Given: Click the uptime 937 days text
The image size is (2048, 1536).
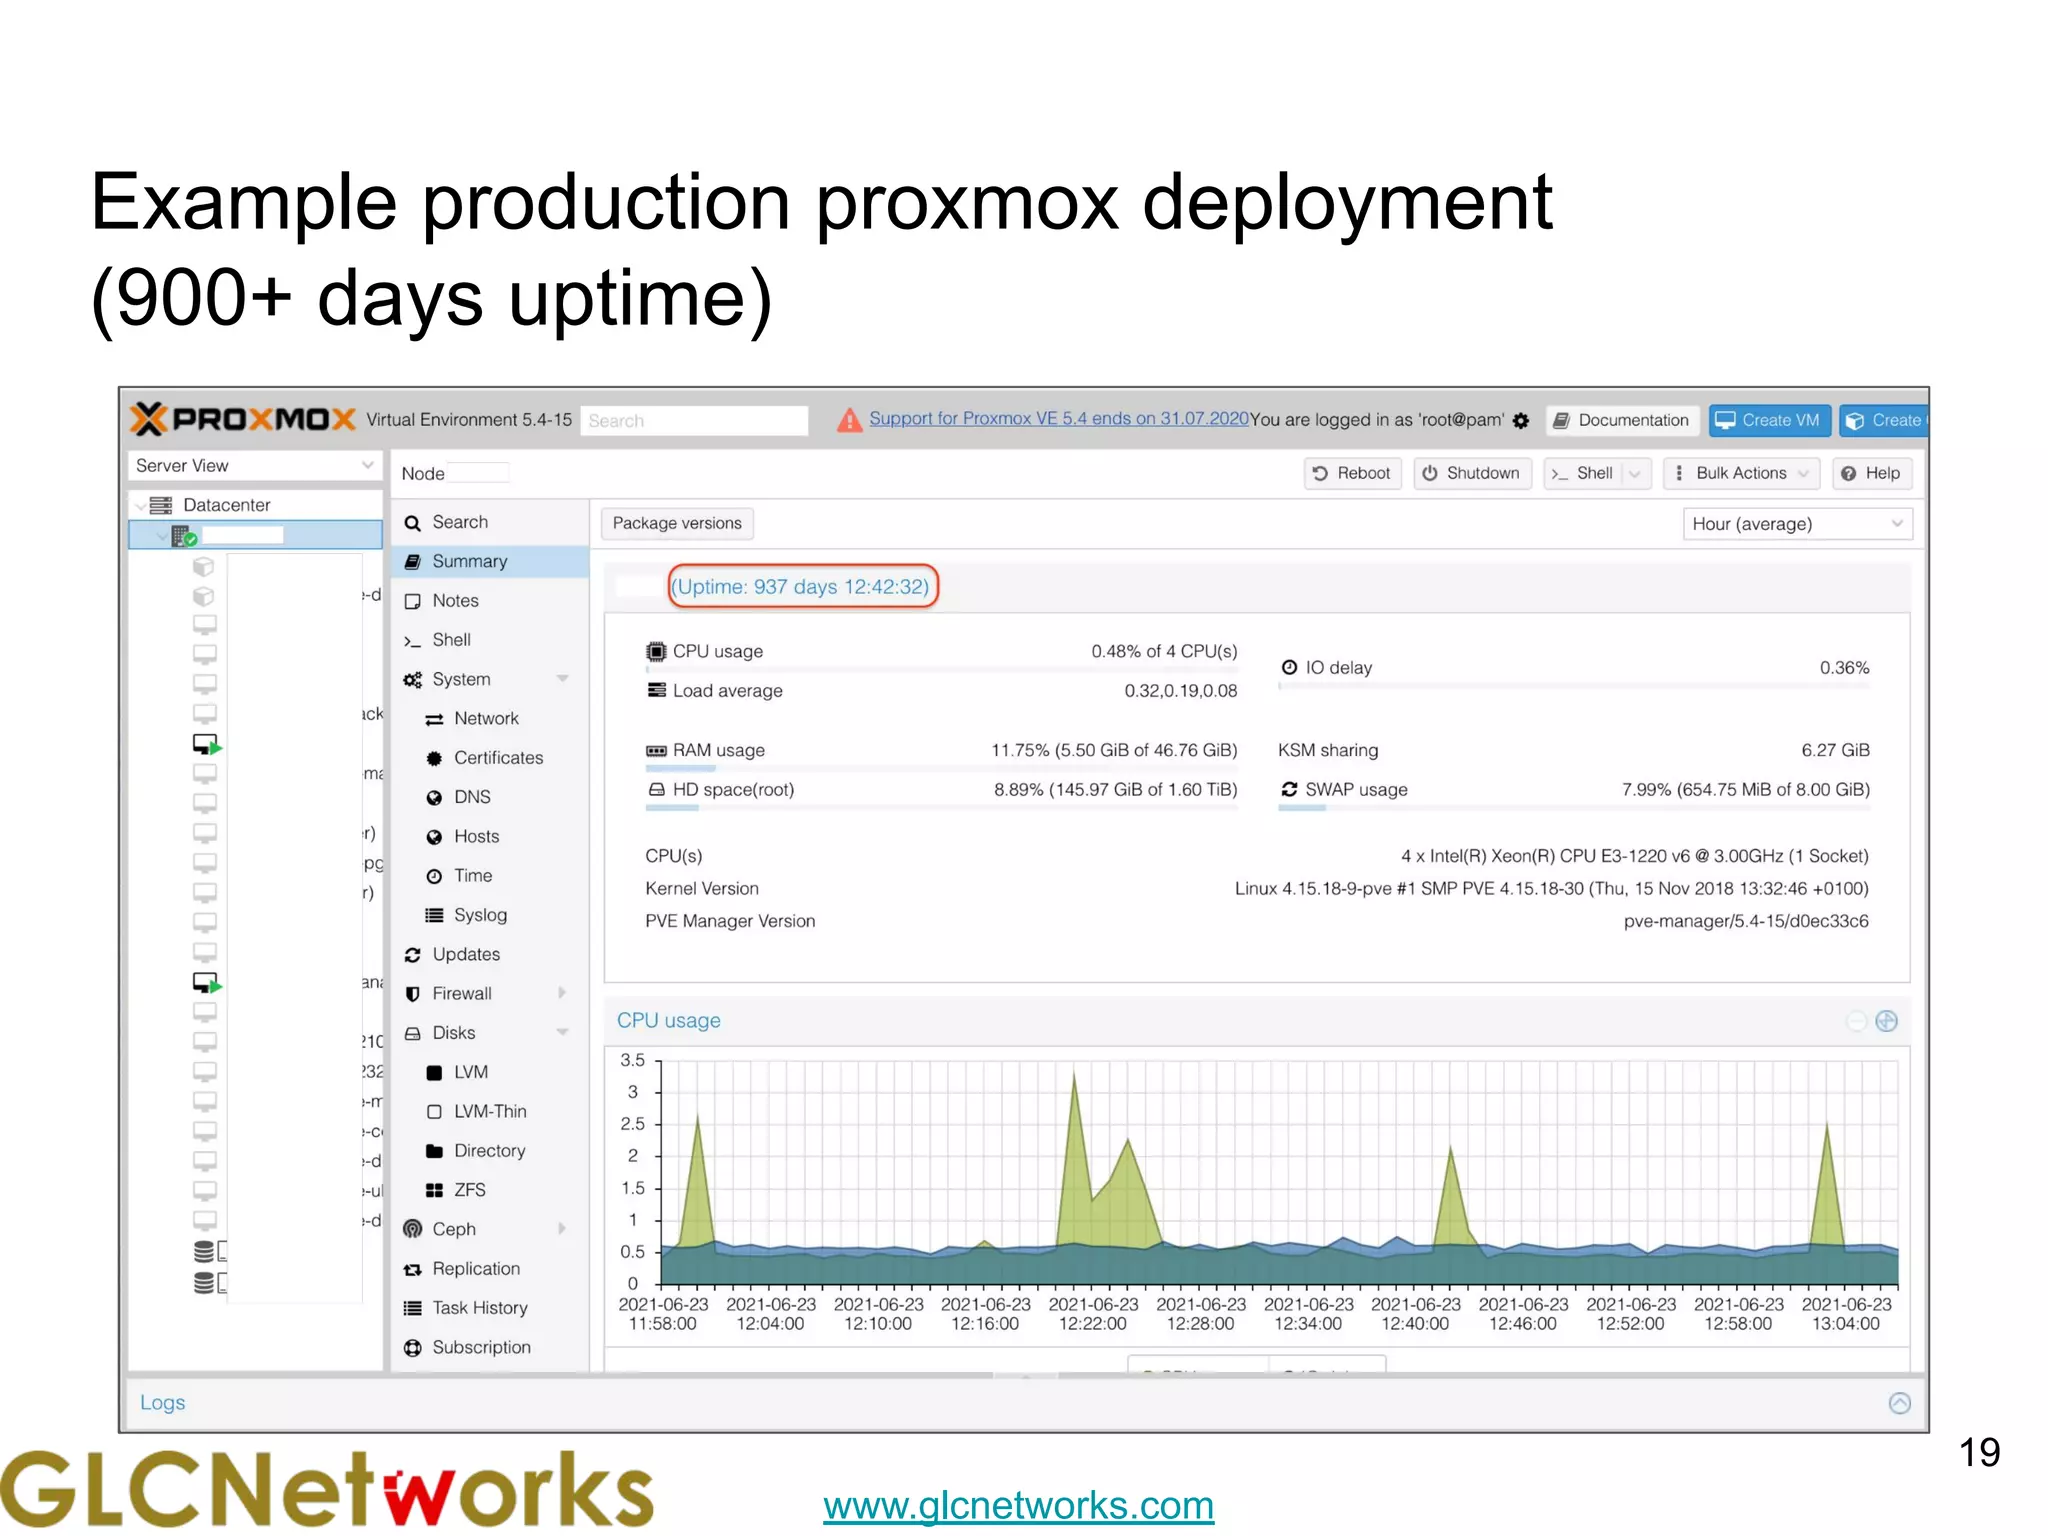Looking at the screenshot, I should click(x=802, y=586).
